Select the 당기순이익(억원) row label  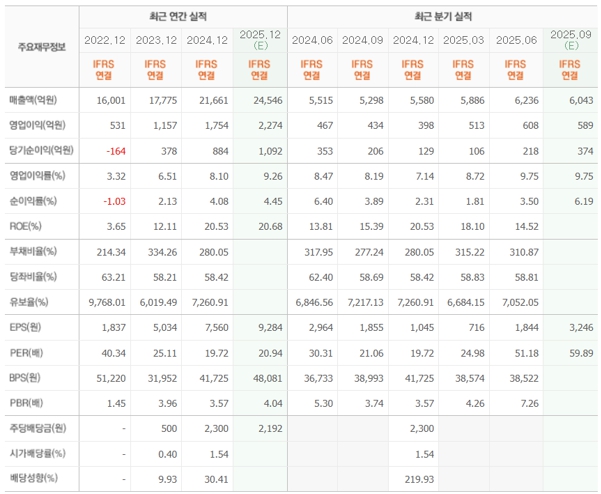41,150
